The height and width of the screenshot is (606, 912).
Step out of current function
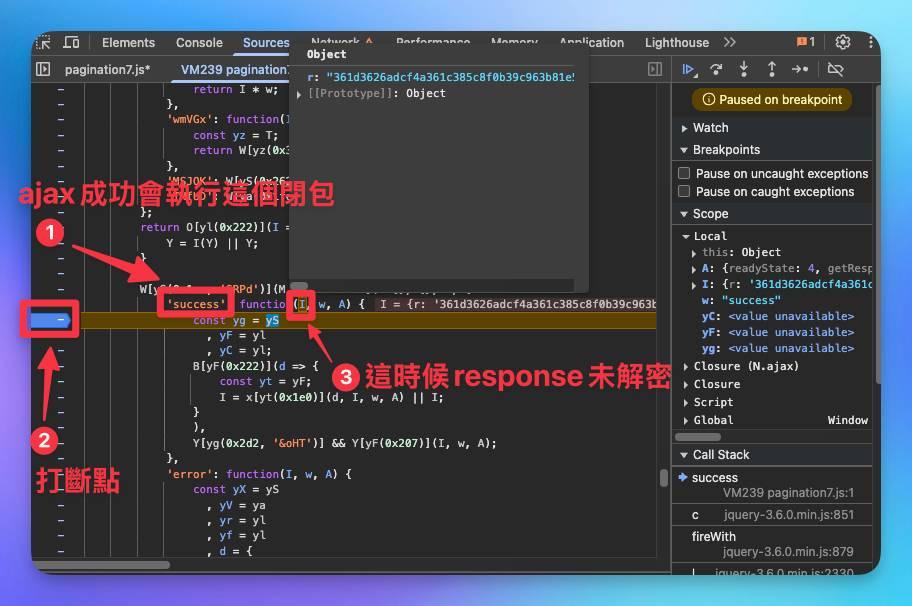pyautogui.click(x=772, y=69)
